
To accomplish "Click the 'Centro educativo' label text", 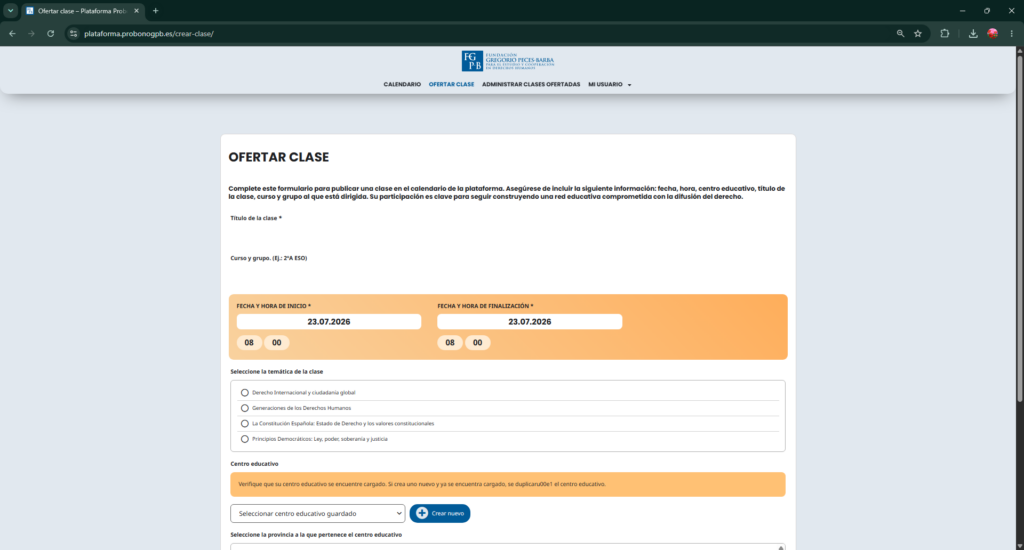I will [254, 464].
